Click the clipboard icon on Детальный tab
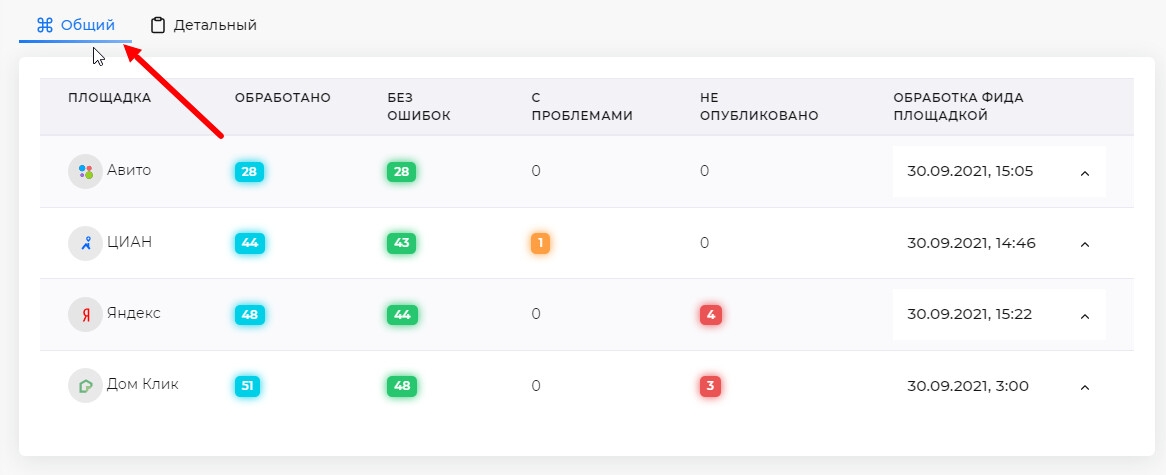This screenshot has height=475, width=1166. pyautogui.click(x=158, y=25)
